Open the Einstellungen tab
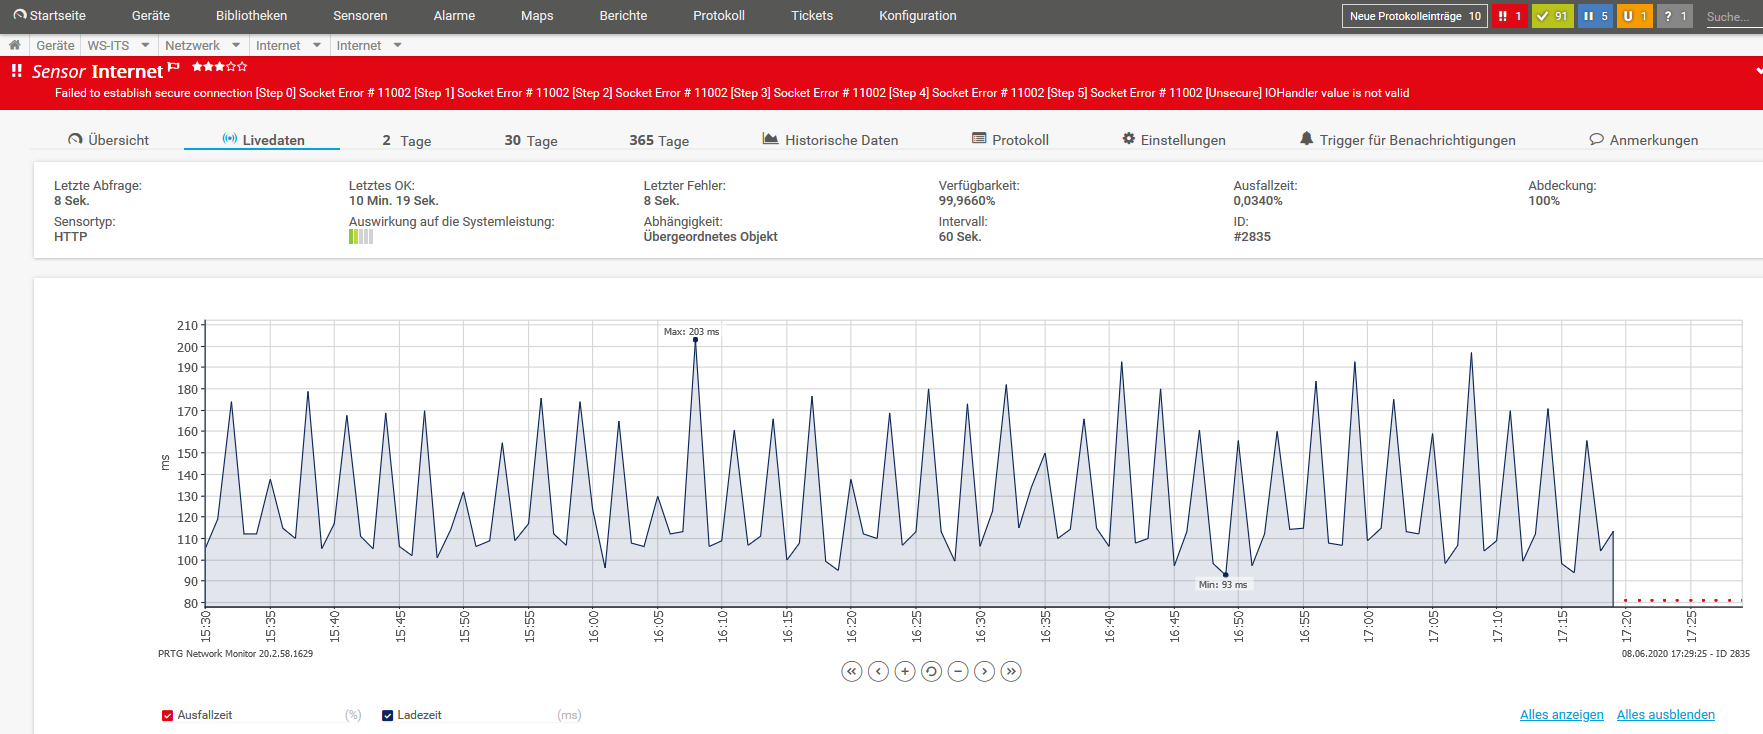This screenshot has width=1763, height=734. 1174,140
